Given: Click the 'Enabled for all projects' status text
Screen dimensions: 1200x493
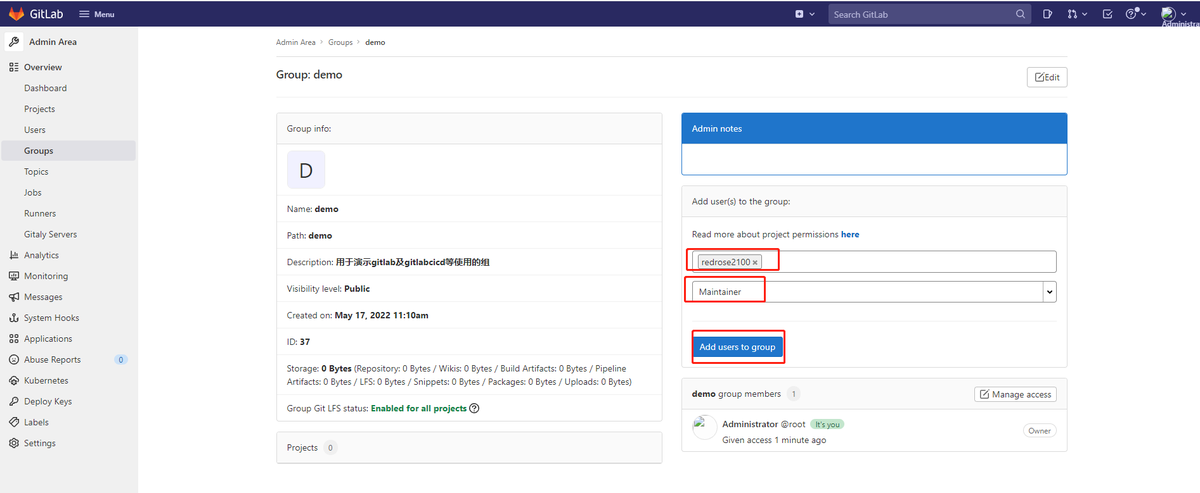Looking at the screenshot, I should [x=419, y=408].
